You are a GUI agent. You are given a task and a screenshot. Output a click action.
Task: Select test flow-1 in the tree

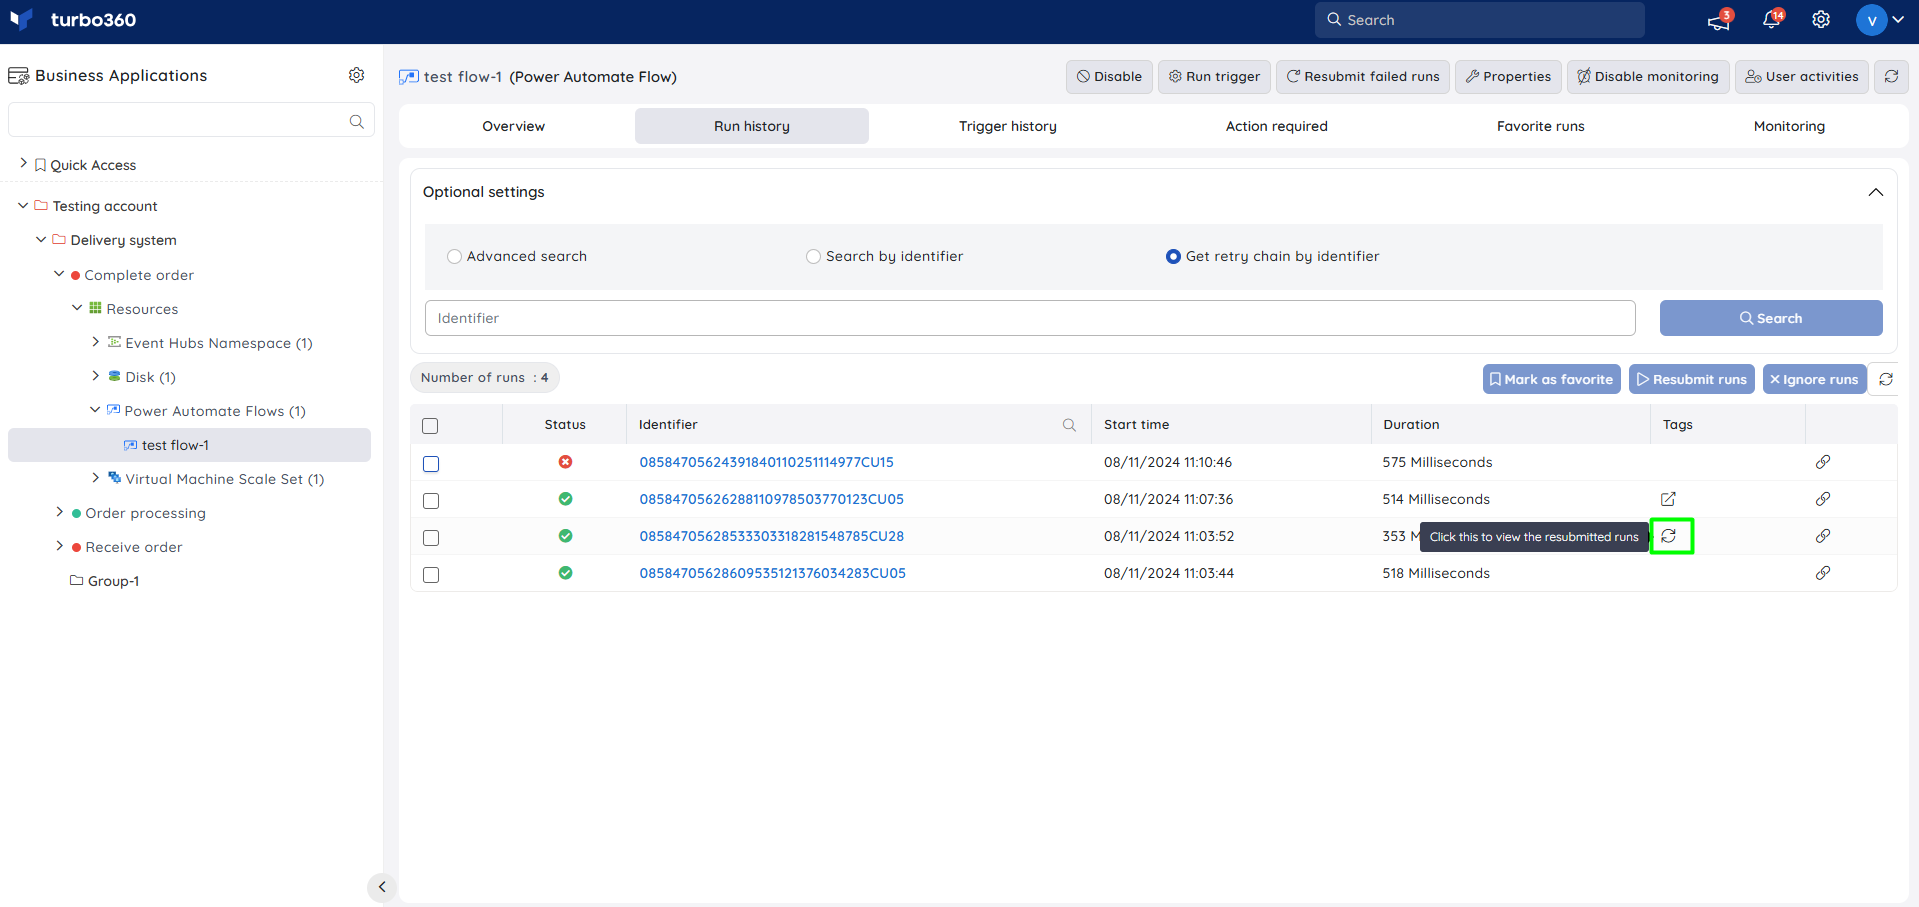pos(189,445)
